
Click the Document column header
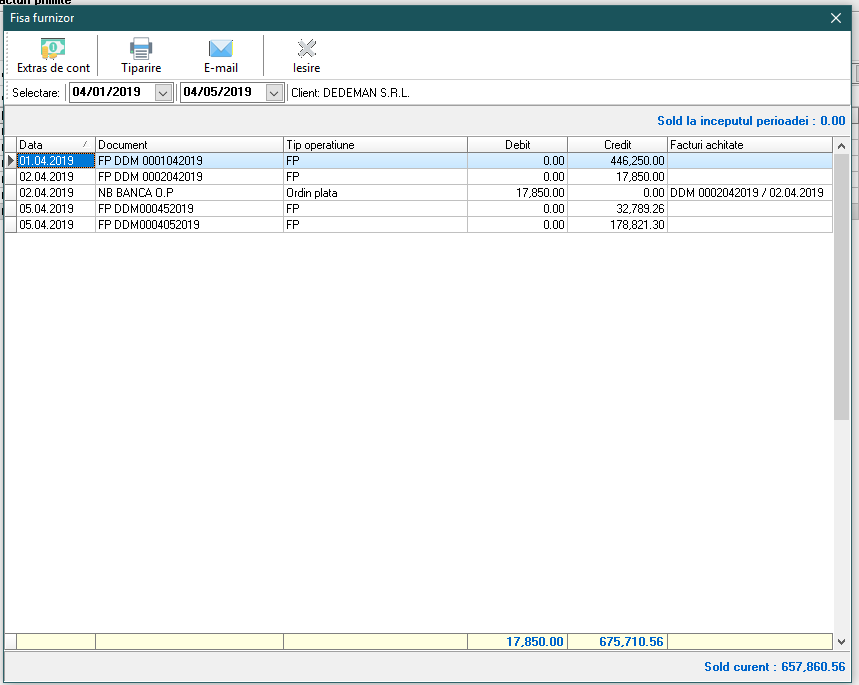[188, 145]
